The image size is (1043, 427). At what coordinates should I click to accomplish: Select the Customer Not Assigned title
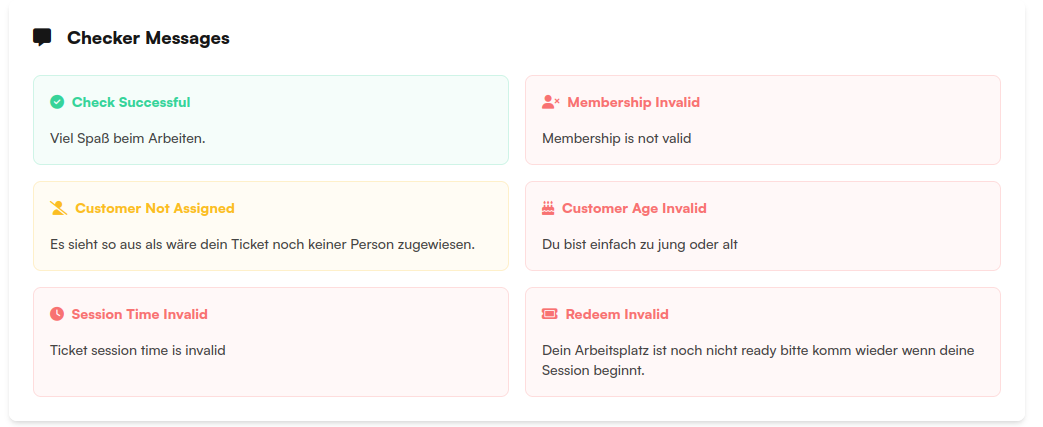tap(155, 208)
